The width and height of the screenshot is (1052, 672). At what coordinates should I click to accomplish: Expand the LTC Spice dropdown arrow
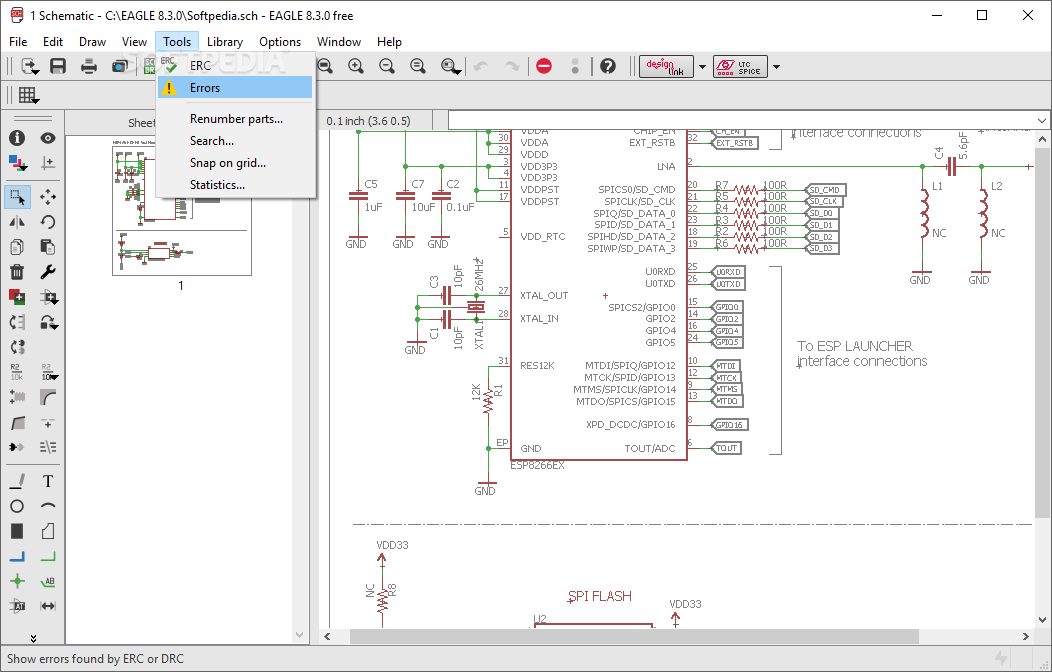[776, 67]
